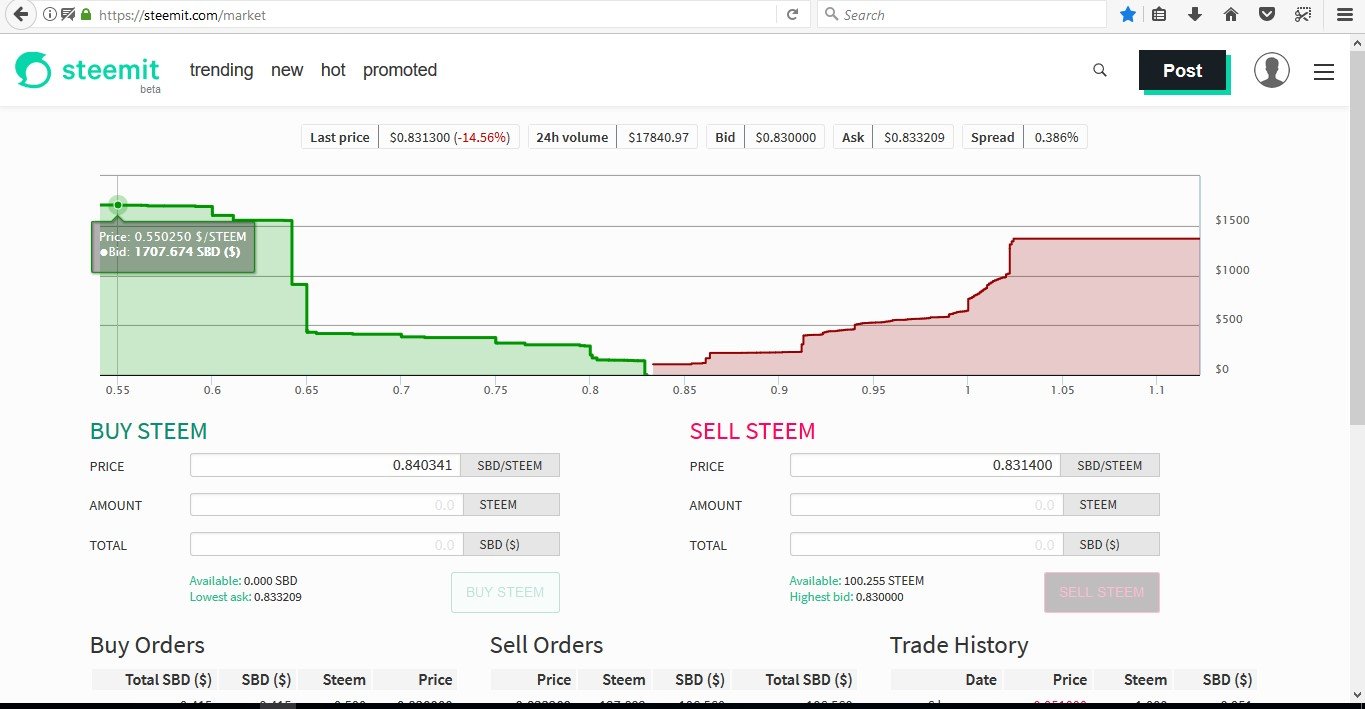
Task: Click the $1500 y-axis label
Action: coord(1232,220)
